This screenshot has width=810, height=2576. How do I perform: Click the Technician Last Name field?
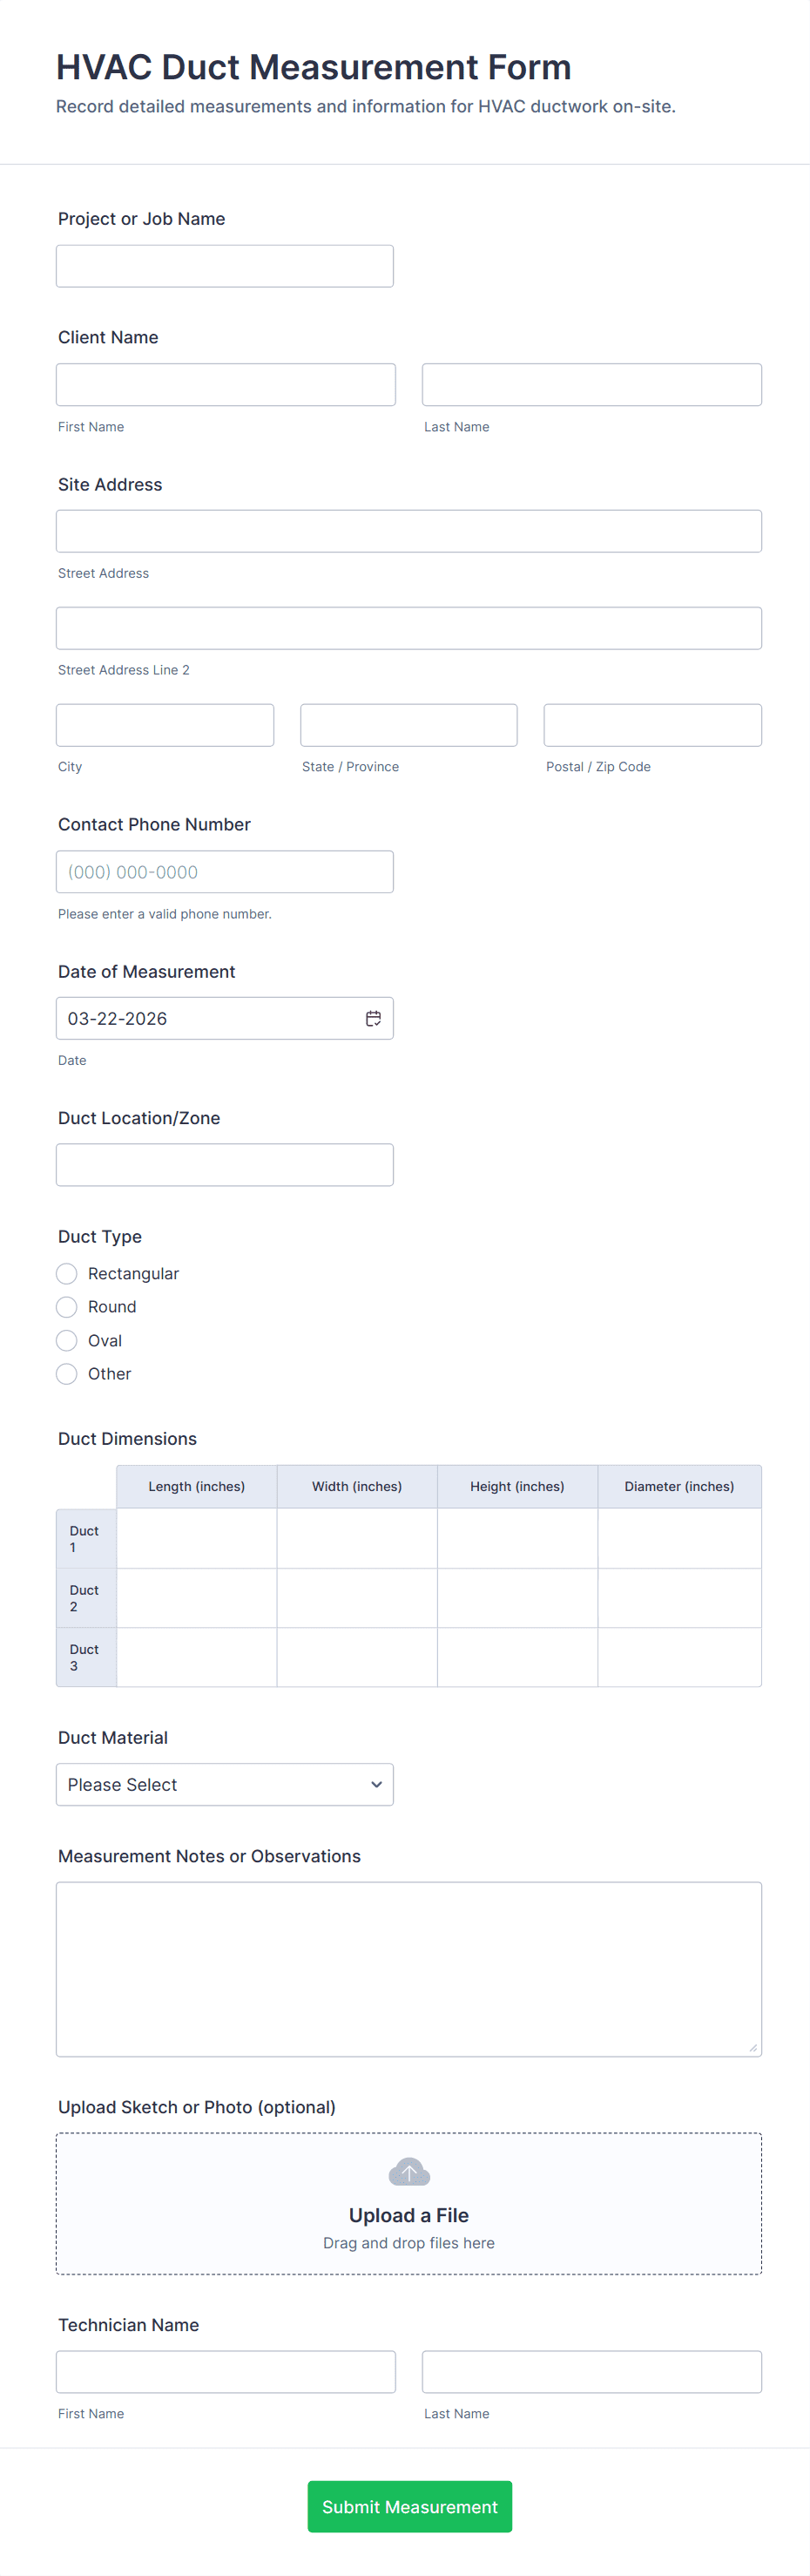[591, 2372]
